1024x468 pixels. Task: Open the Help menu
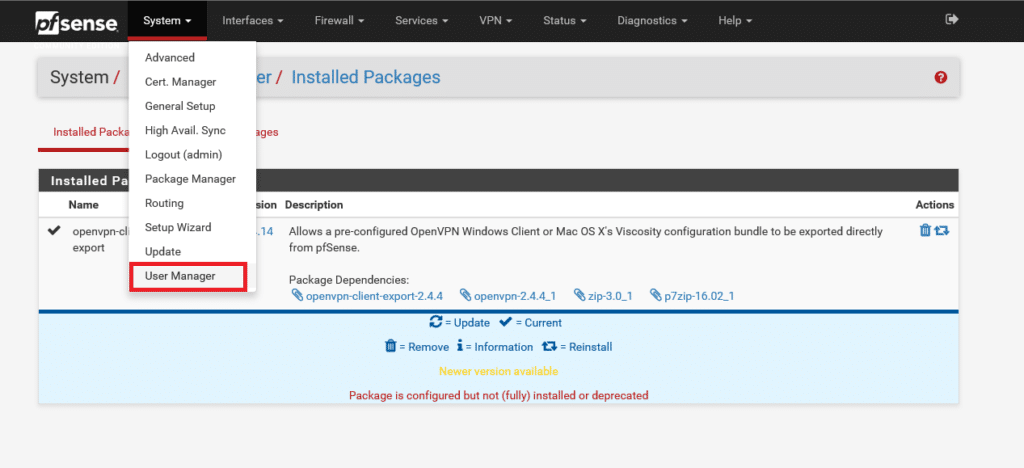pos(736,20)
